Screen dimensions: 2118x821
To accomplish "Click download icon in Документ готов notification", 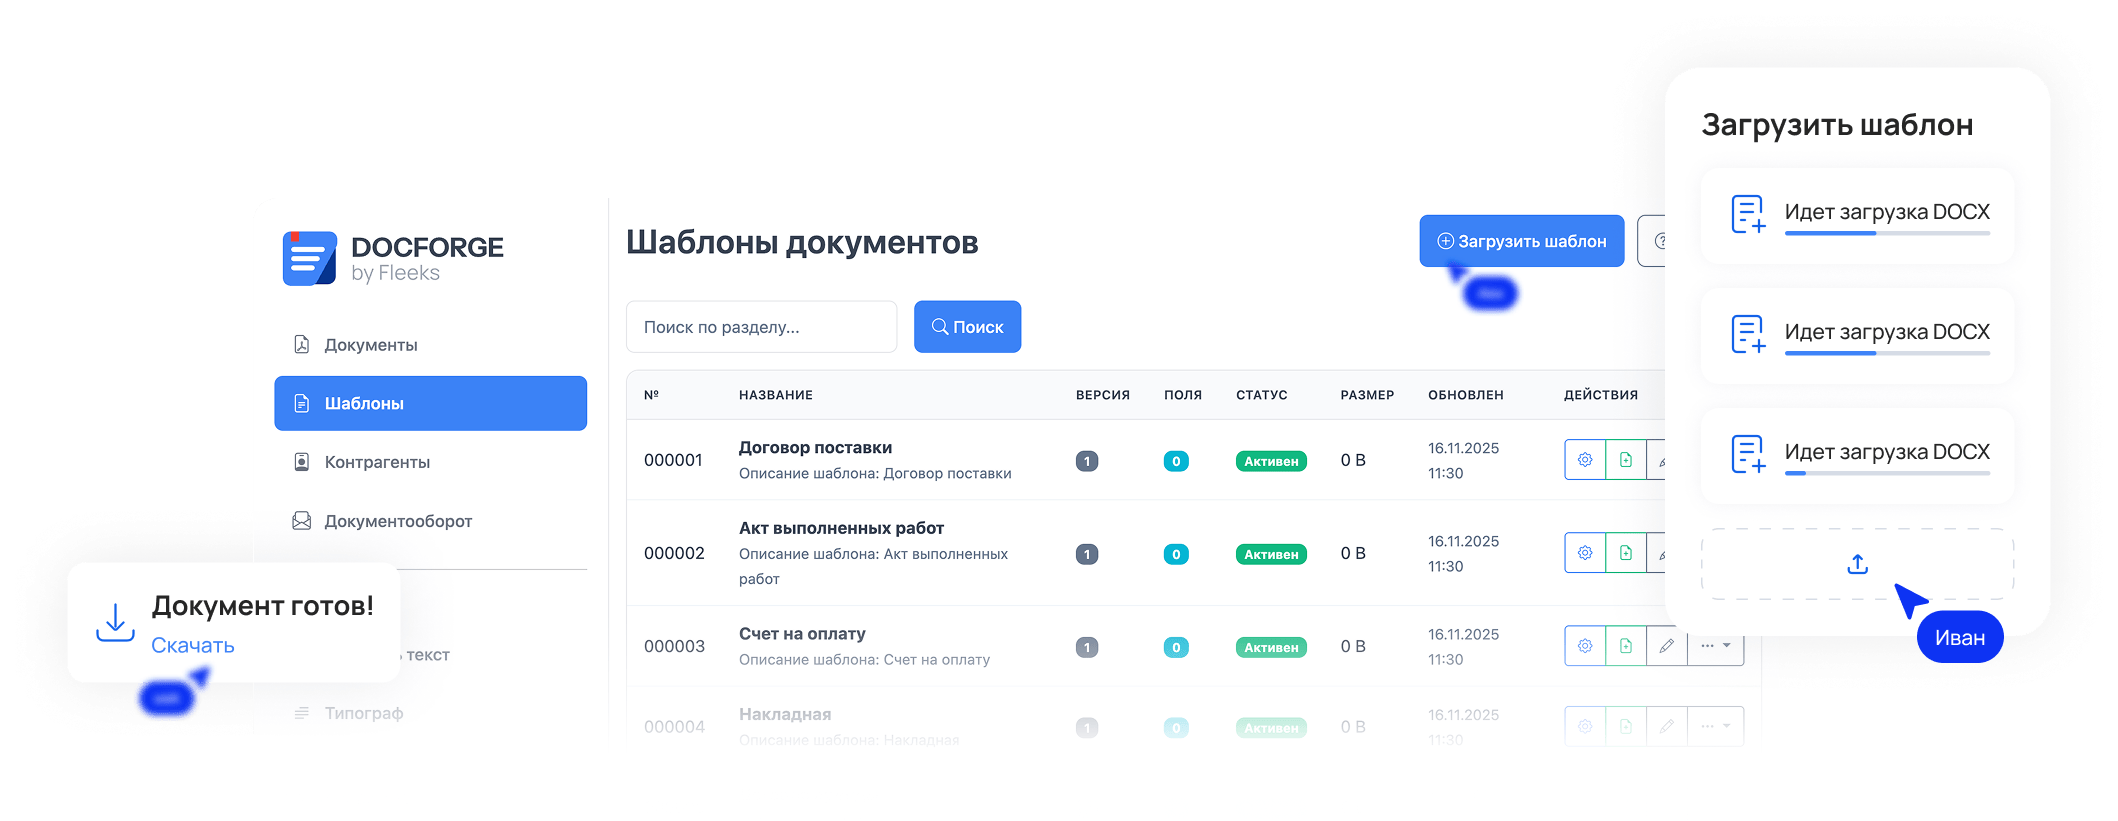I will [x=115, y=622].
